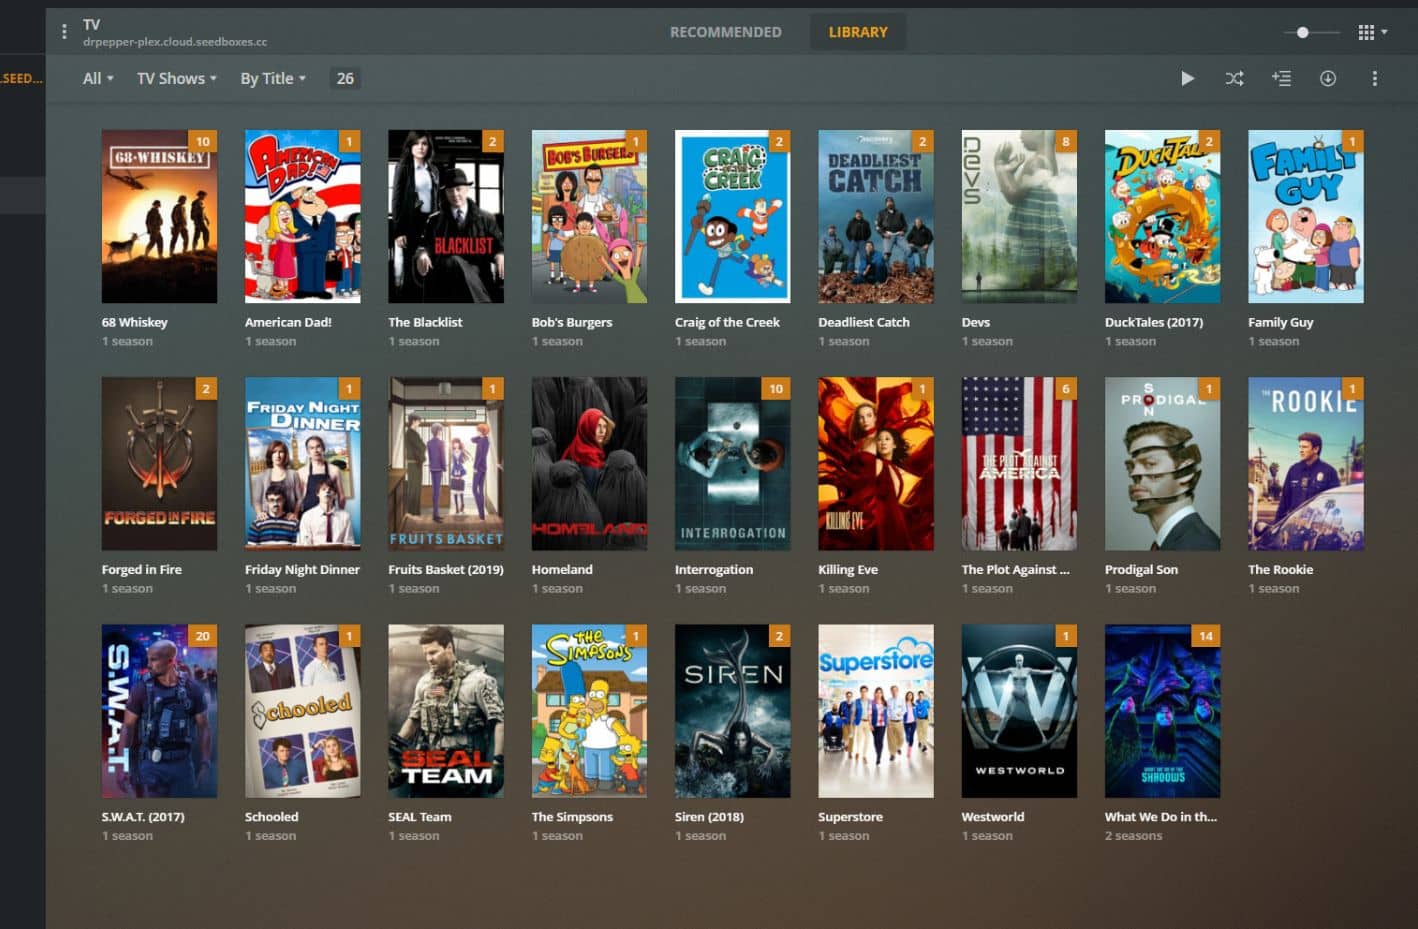1418x929 pixels.
Task: Open the S.W.A.T. poster
Action: tap(159, 711)
